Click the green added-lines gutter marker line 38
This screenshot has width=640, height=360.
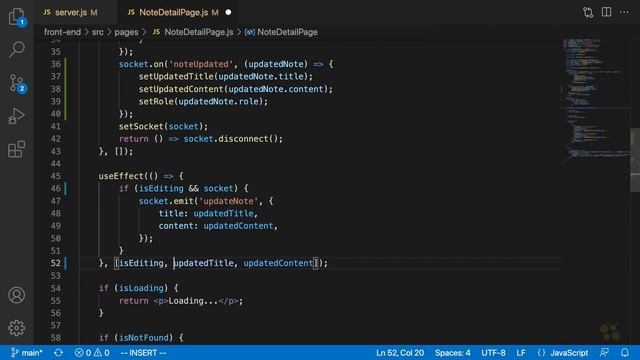pyautogui.click(x=66, y=89)
